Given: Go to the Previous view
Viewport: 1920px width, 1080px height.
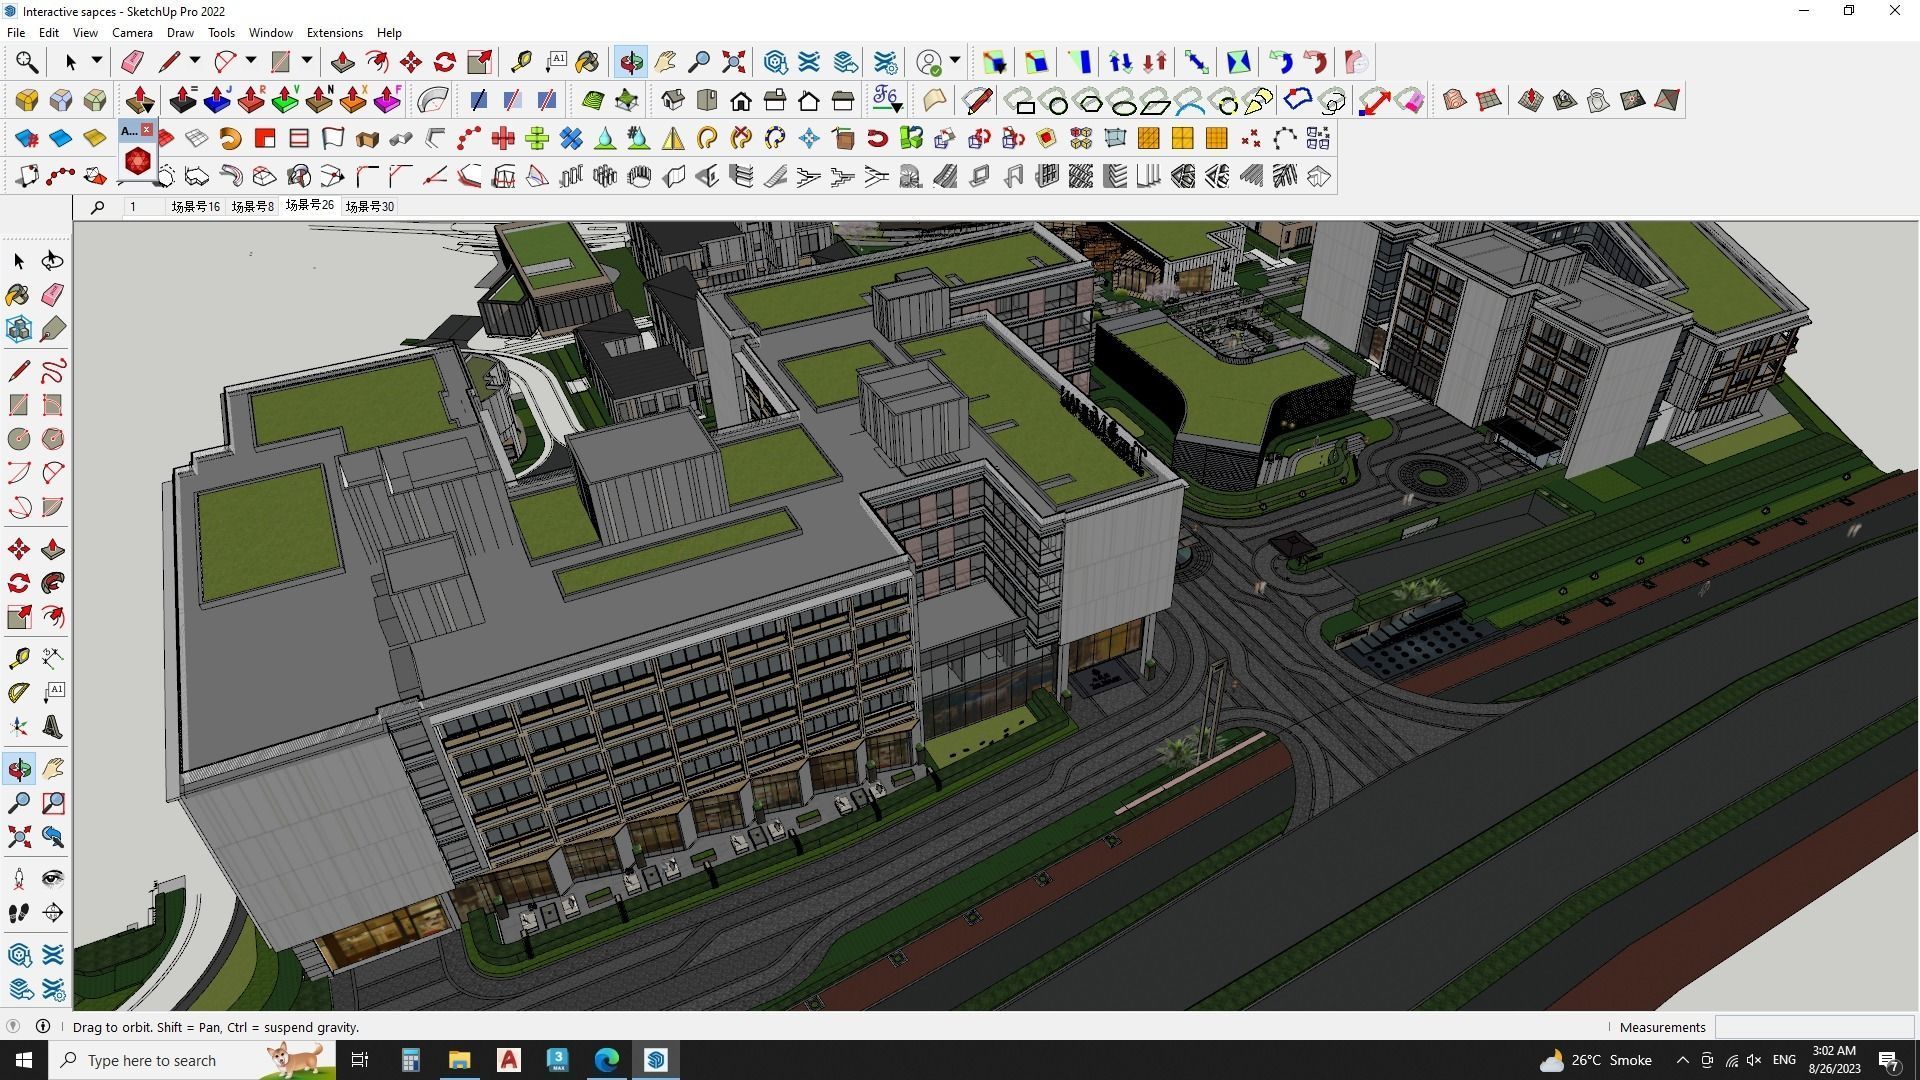Looking at the screenshot, I should 53,837.
